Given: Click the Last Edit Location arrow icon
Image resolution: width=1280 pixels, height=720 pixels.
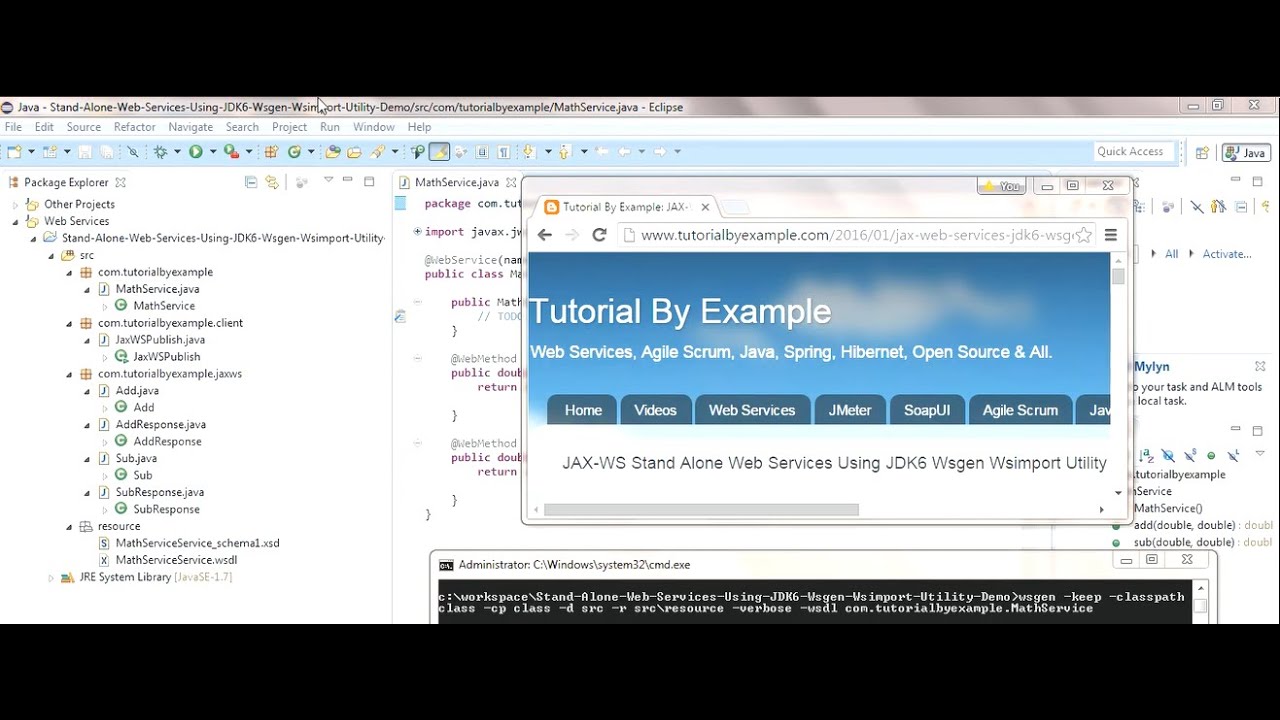Looking at the screenshot, I should tap(601, 152).
